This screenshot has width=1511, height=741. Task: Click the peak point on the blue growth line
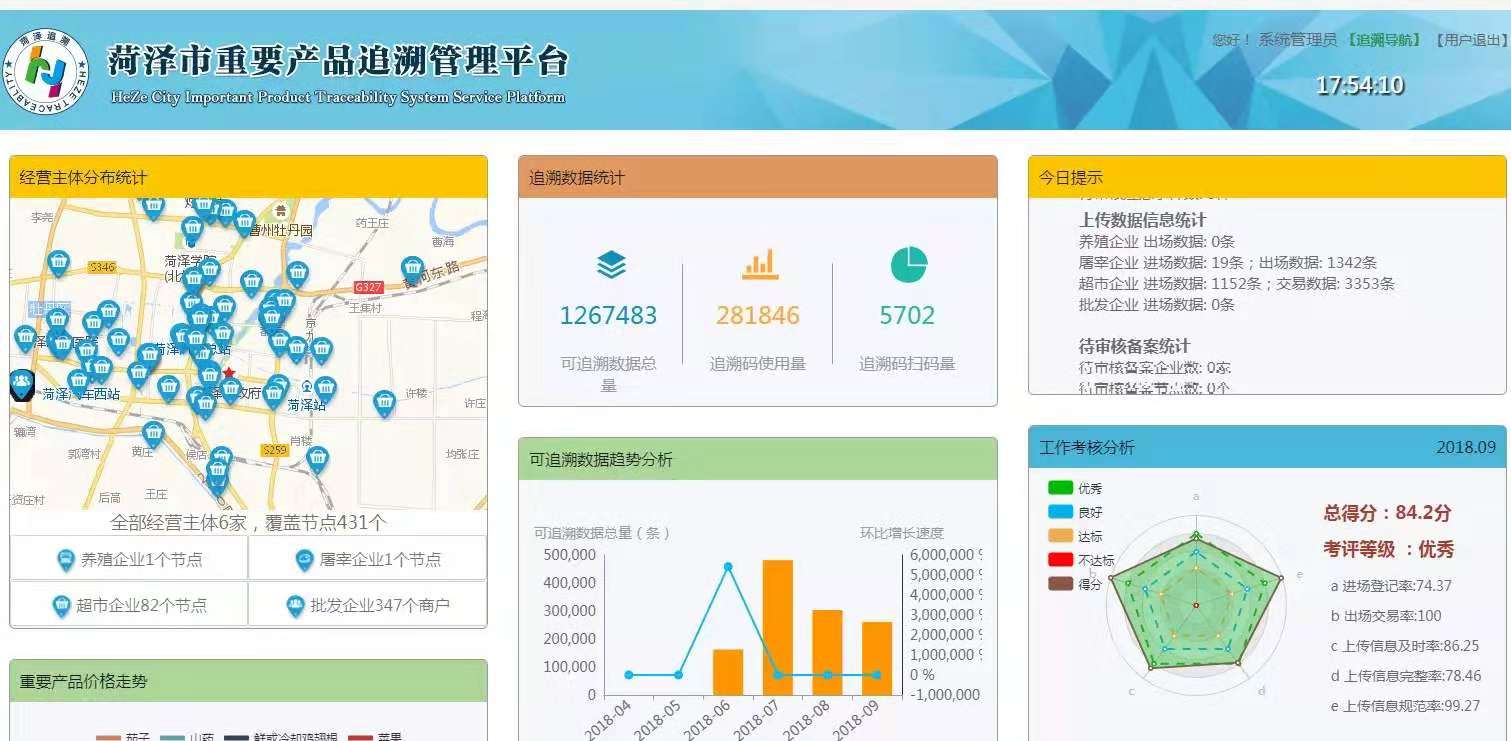728,567
